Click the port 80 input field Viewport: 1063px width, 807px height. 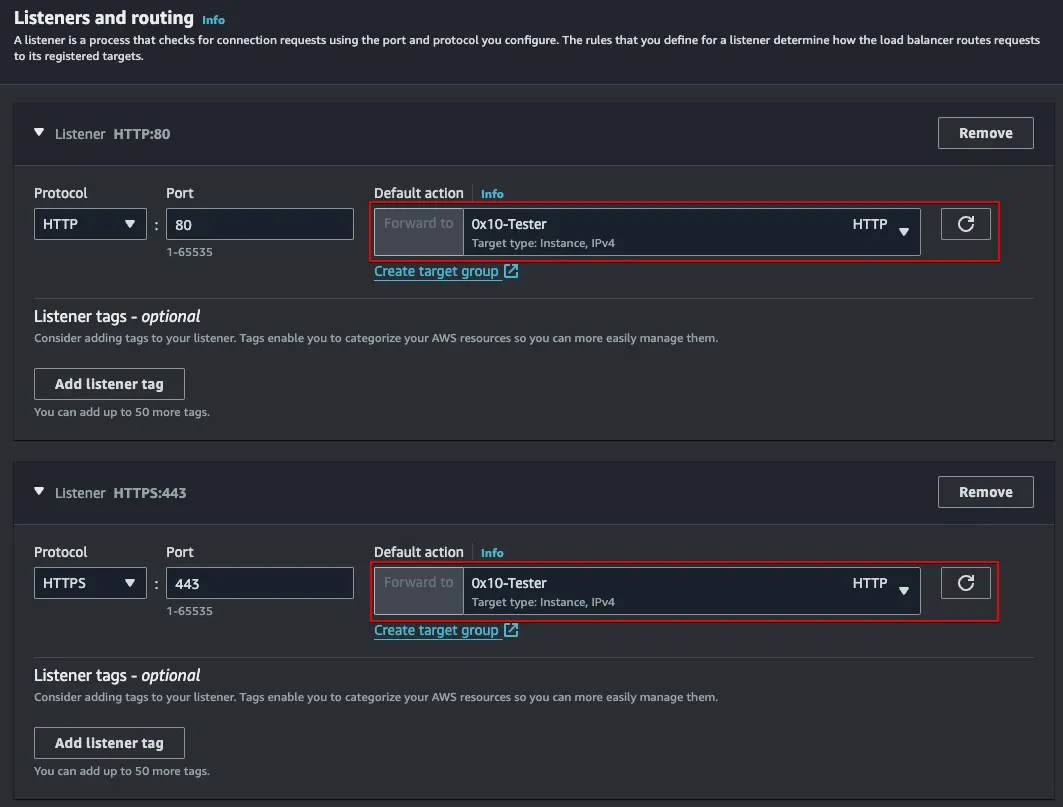tap(259, 225)
